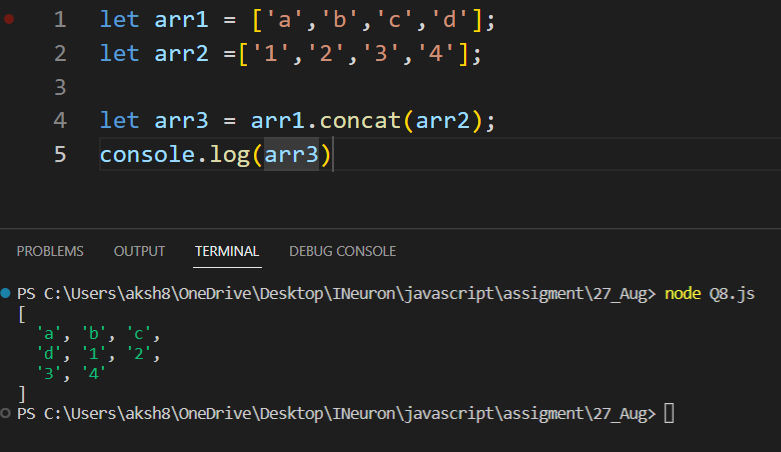Viewport: 781px width, 452px height.
Task: Open the PROBLEMS panel tab
Action: (x=50, y=251)
